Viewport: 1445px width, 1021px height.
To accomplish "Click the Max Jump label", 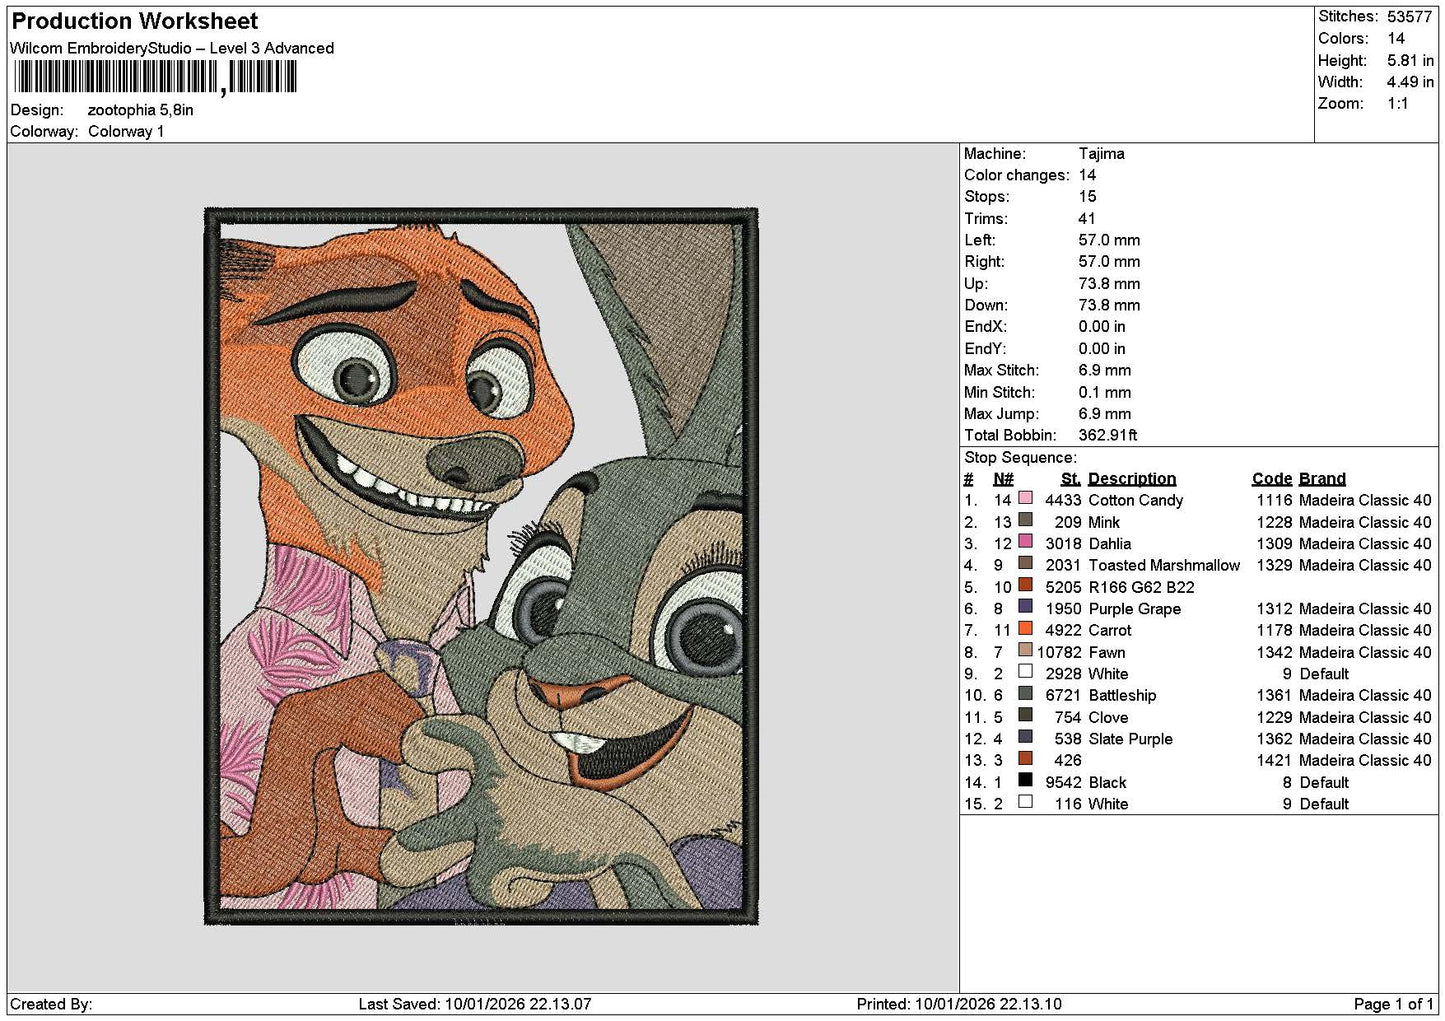I will point(1001,413).
